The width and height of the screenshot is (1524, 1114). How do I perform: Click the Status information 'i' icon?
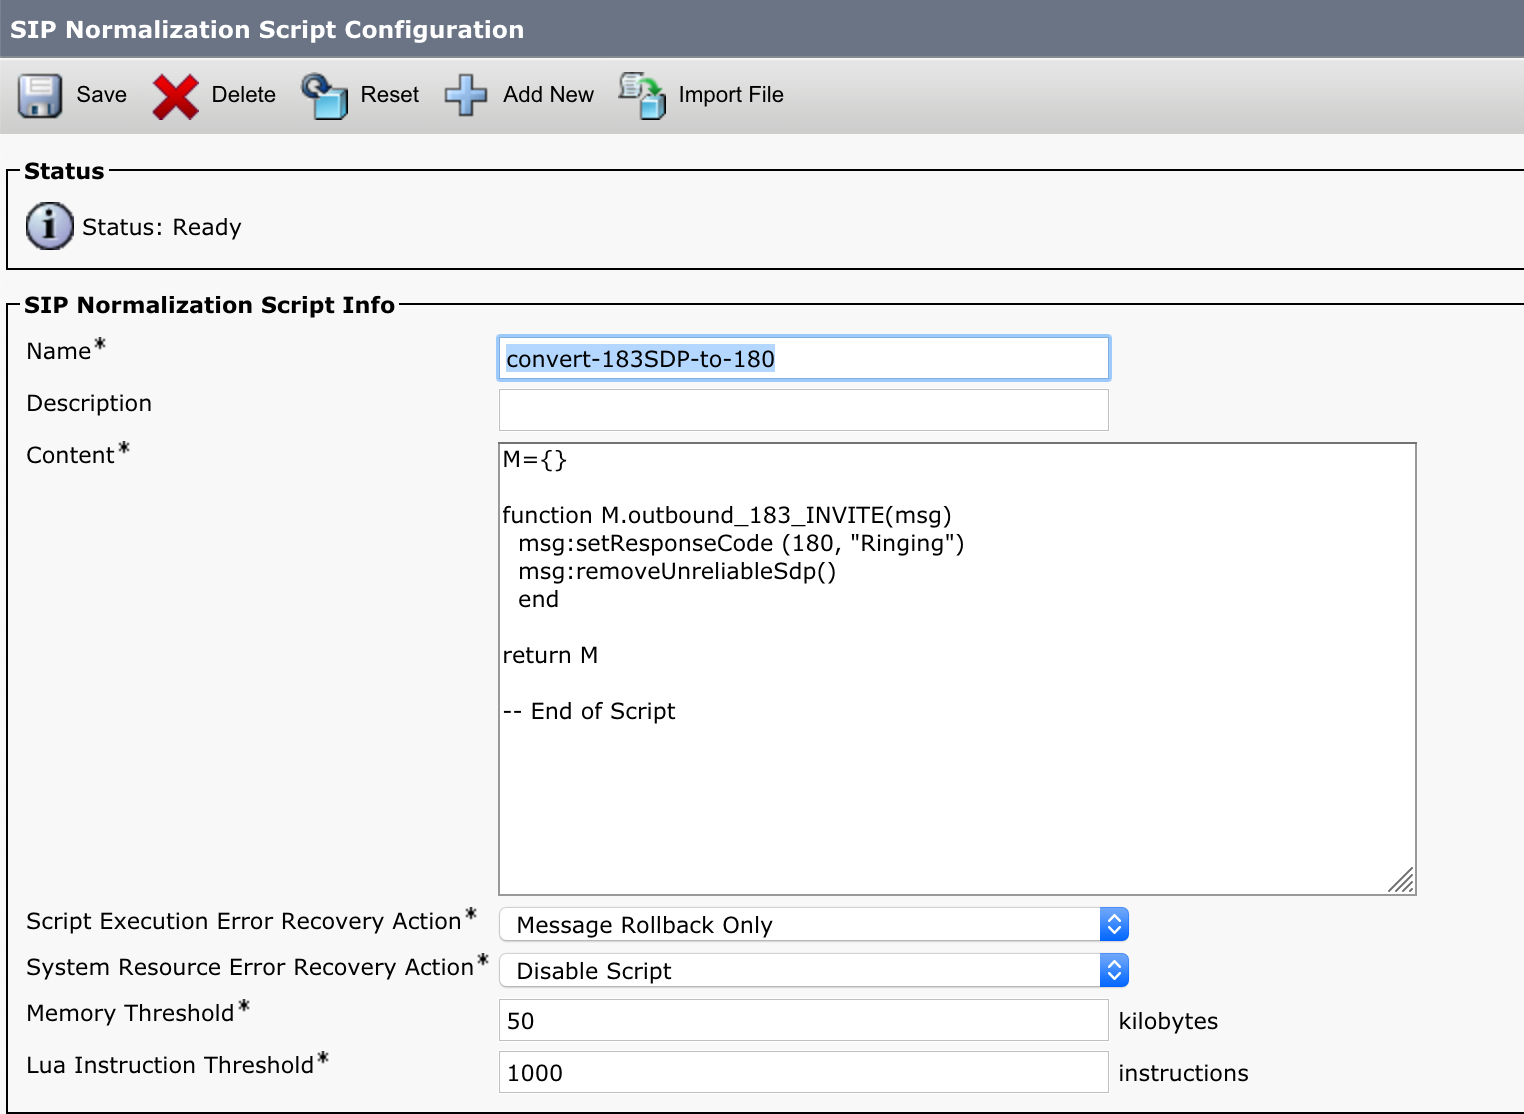(x=48, y=226)
